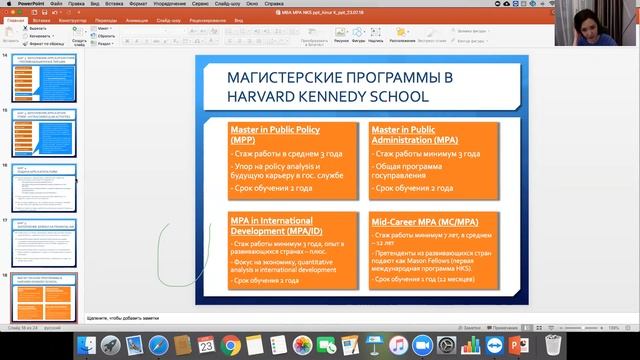This screenshot has width=640, height=360.
Task: Click the Cut (Вырезать) scissors icon
Action: click(25, 28)
